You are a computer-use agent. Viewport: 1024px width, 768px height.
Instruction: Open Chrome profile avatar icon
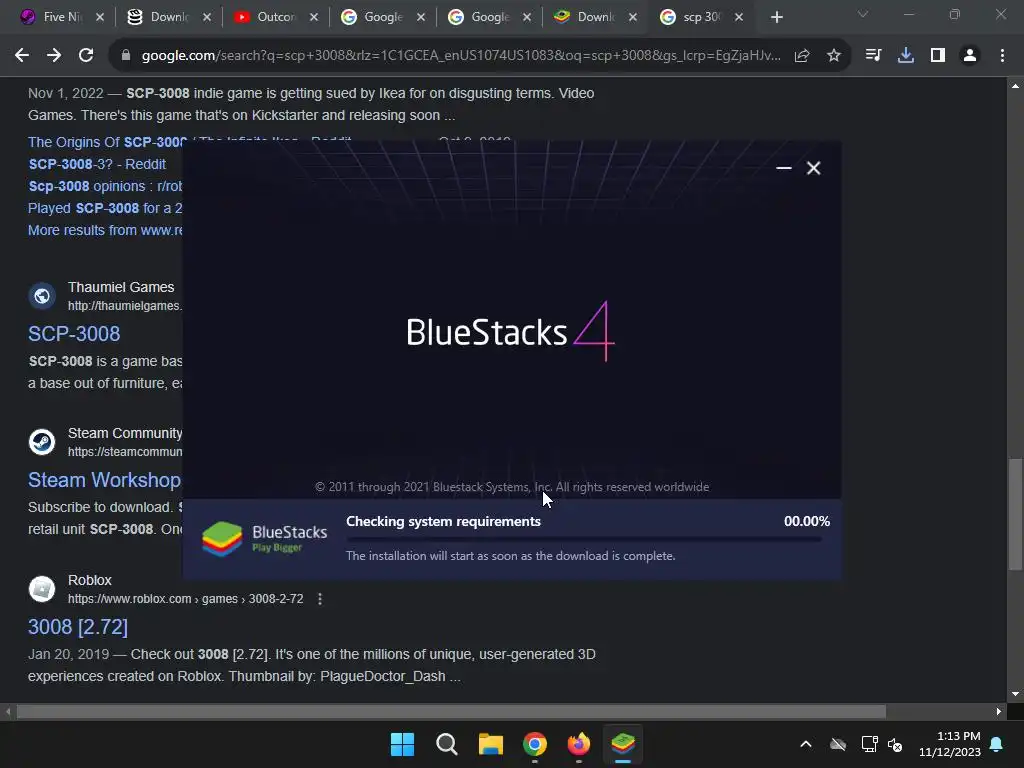(970, 56)
